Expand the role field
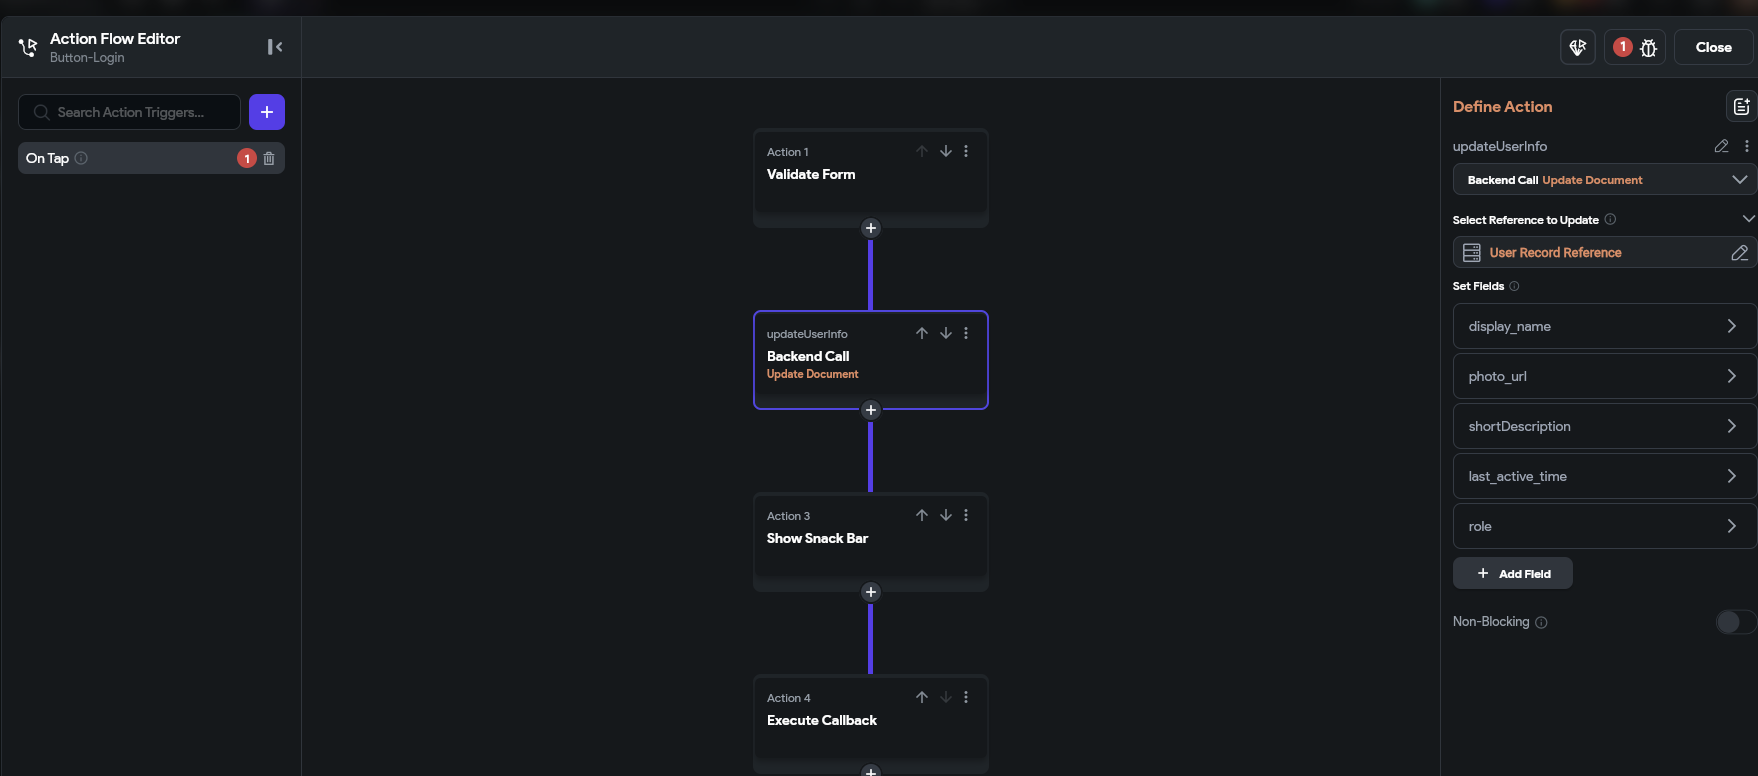Viewport: 1758px width, 776px height. tap(1604, 526)
